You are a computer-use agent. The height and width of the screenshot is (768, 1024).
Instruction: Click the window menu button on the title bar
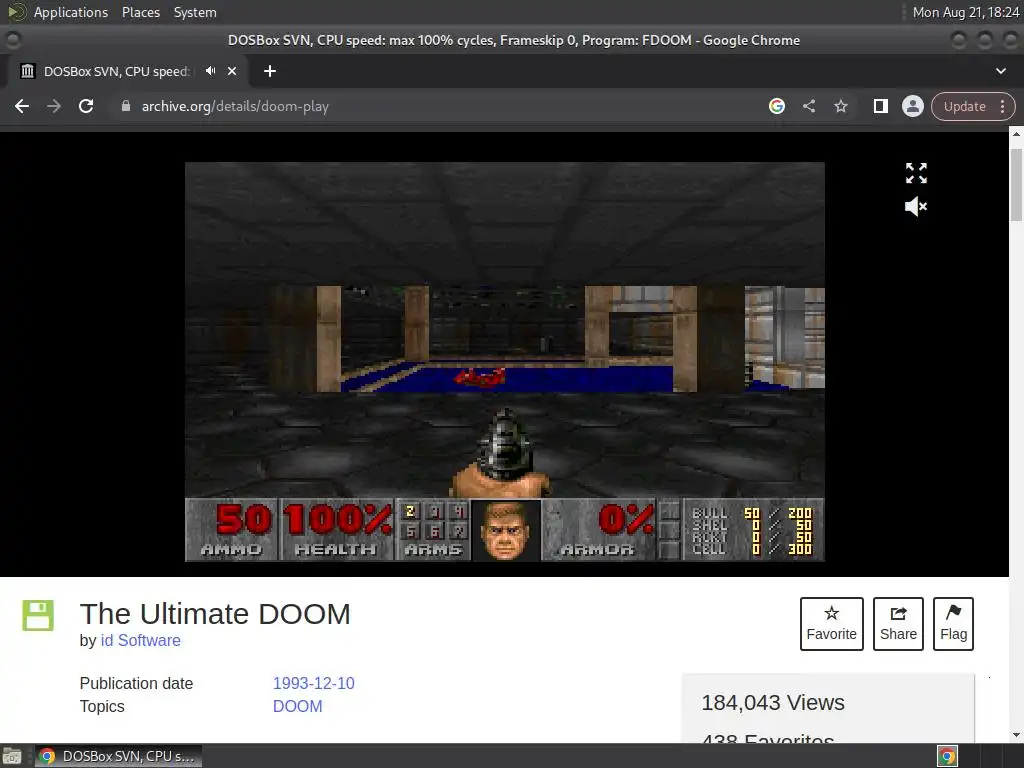pyautogui.click(x=12, y=40)
